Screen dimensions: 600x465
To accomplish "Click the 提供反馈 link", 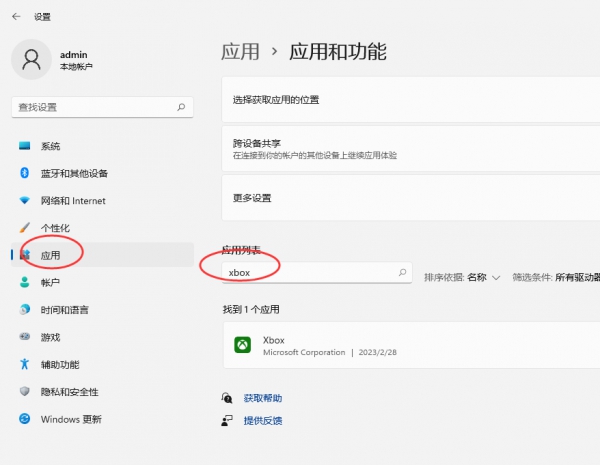I will click(263, 421).
